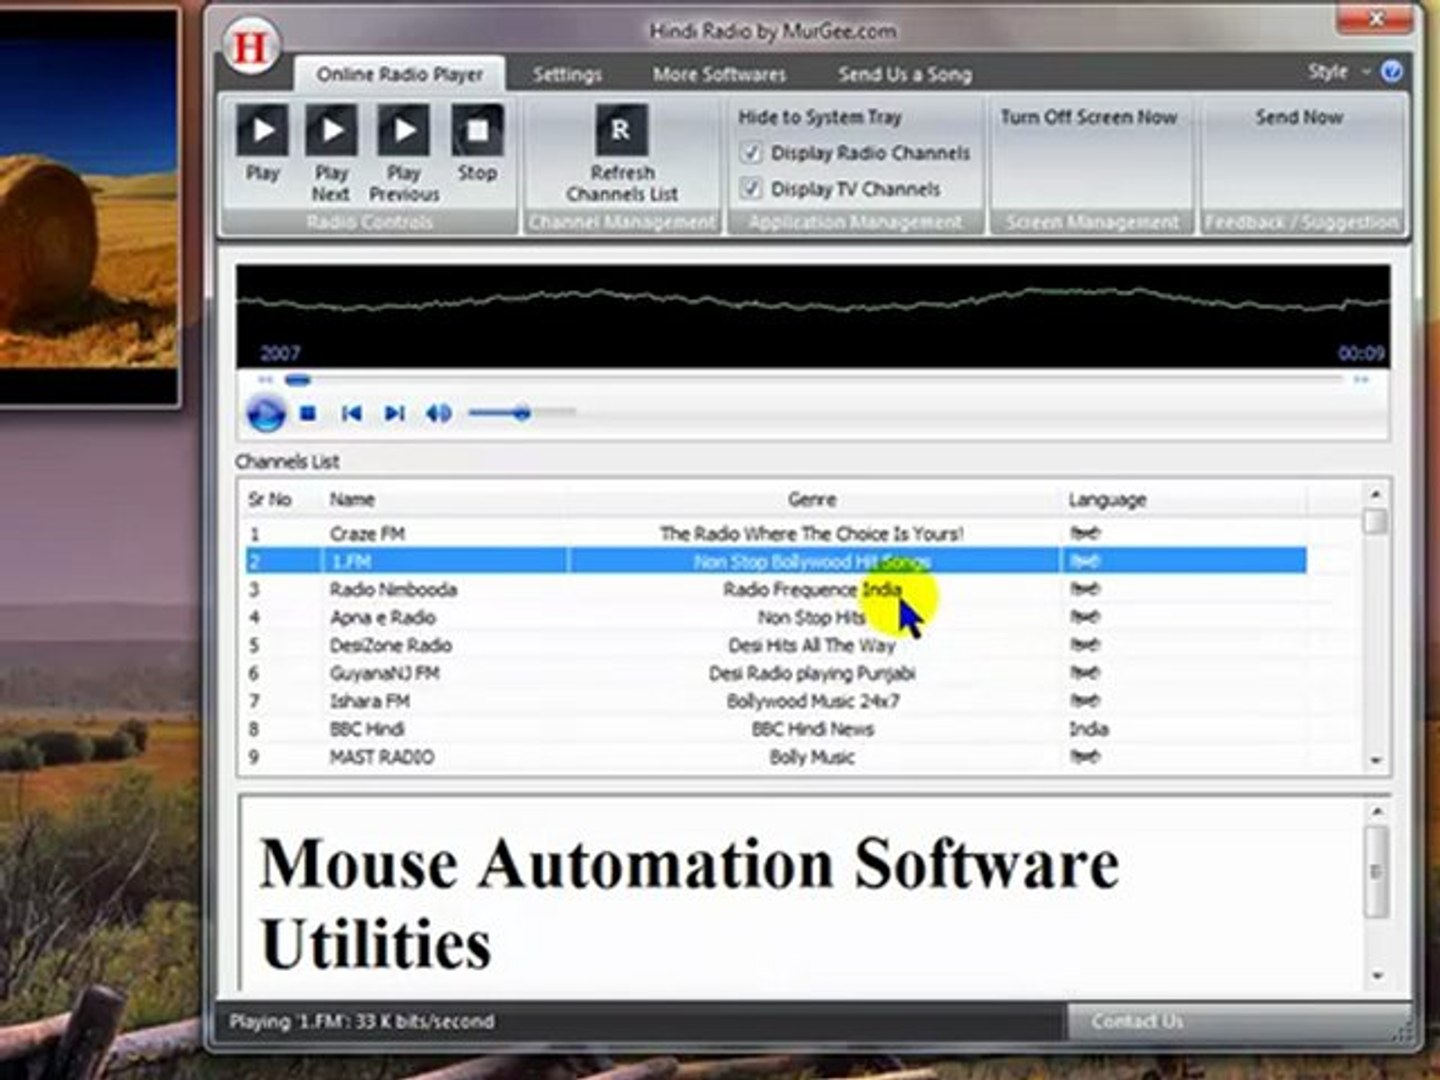This screenshot has height=1080, width=1440.
Task: Click the genre text 'Desi Hits All The Way'
Action: 811,645
